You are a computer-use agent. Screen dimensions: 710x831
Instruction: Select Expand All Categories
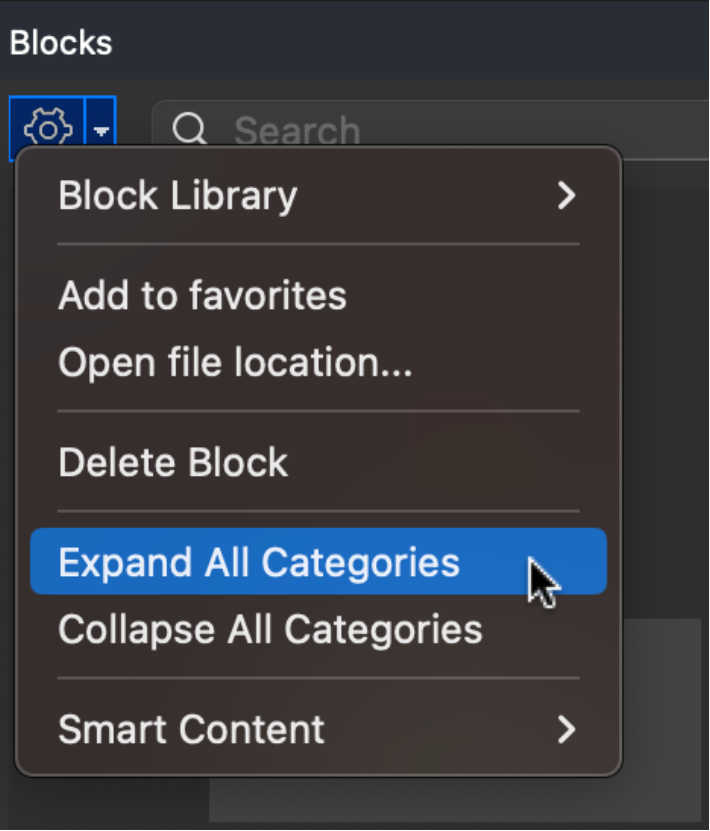tap(318, 562)
